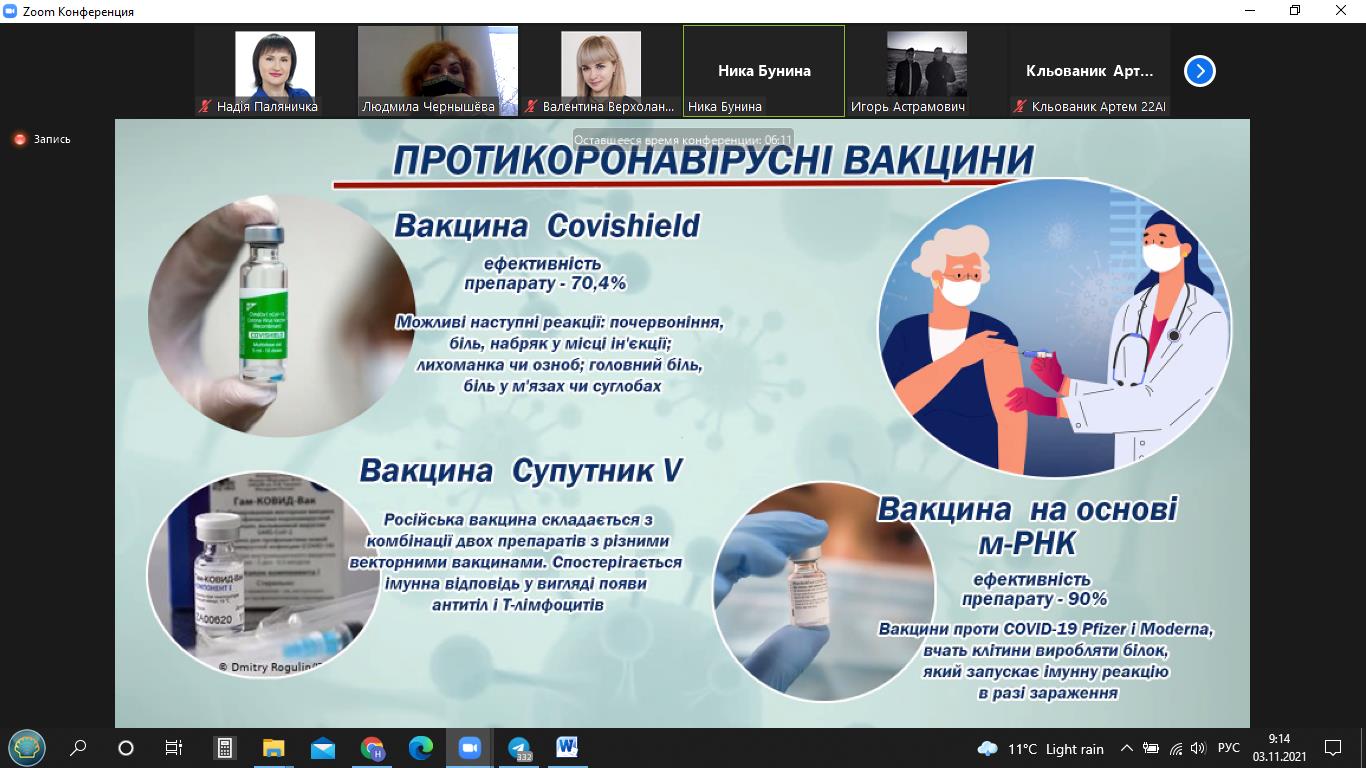The width and height of the screenshot is (1366, 768).
Task: Switch to Google Chrome on the taskbar
Action: [372, 747]
